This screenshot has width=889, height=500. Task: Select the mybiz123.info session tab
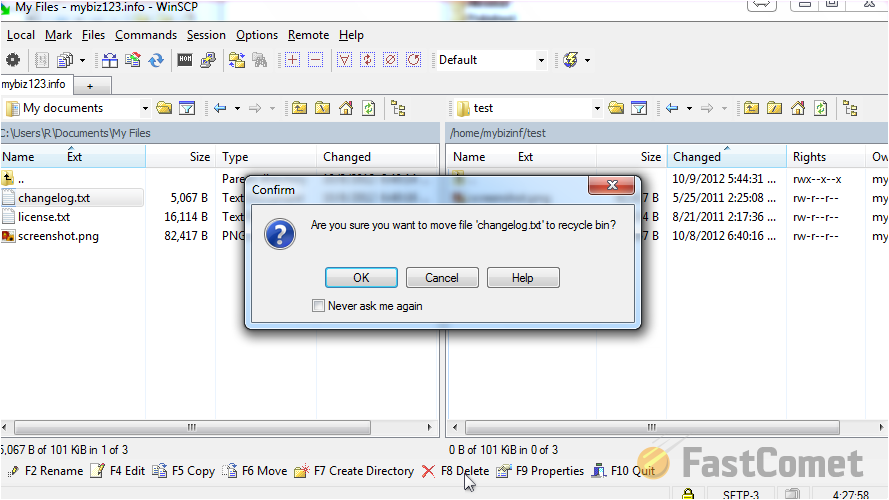click(34, 84)
